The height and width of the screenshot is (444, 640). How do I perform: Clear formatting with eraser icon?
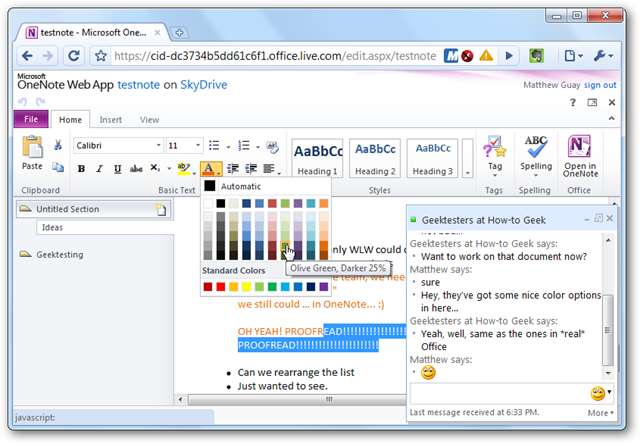point(272,147)
